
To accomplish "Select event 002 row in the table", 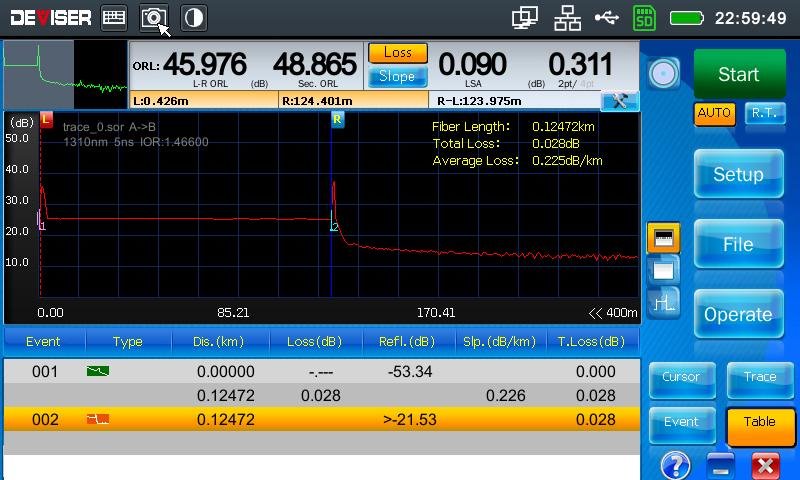I will [320, 420].
